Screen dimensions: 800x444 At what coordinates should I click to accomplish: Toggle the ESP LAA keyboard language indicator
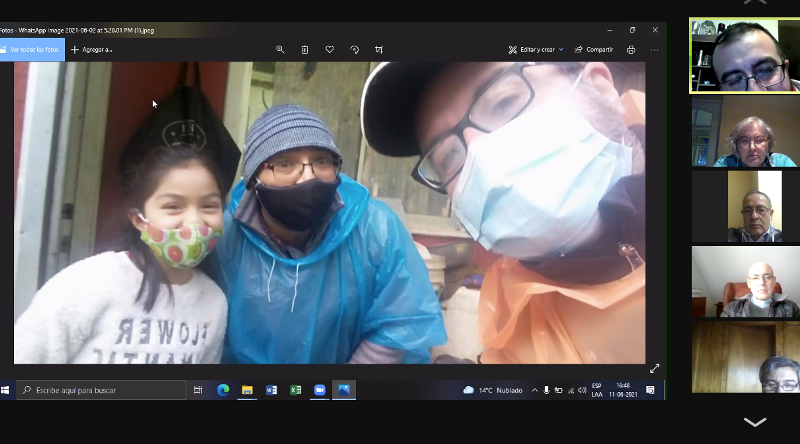pyautogui.click(x=597, y=390)
